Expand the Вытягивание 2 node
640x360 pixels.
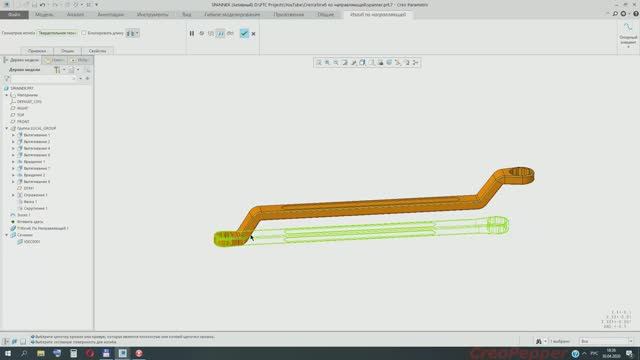point(13,142)
